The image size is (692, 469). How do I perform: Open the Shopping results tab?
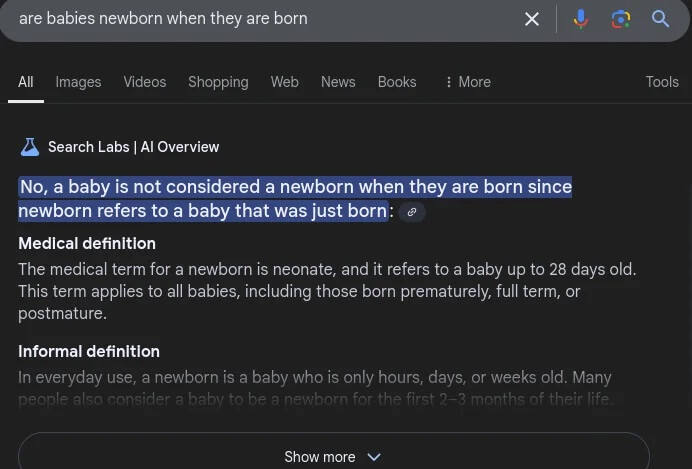pyautogui.click(x=218, y=82)
